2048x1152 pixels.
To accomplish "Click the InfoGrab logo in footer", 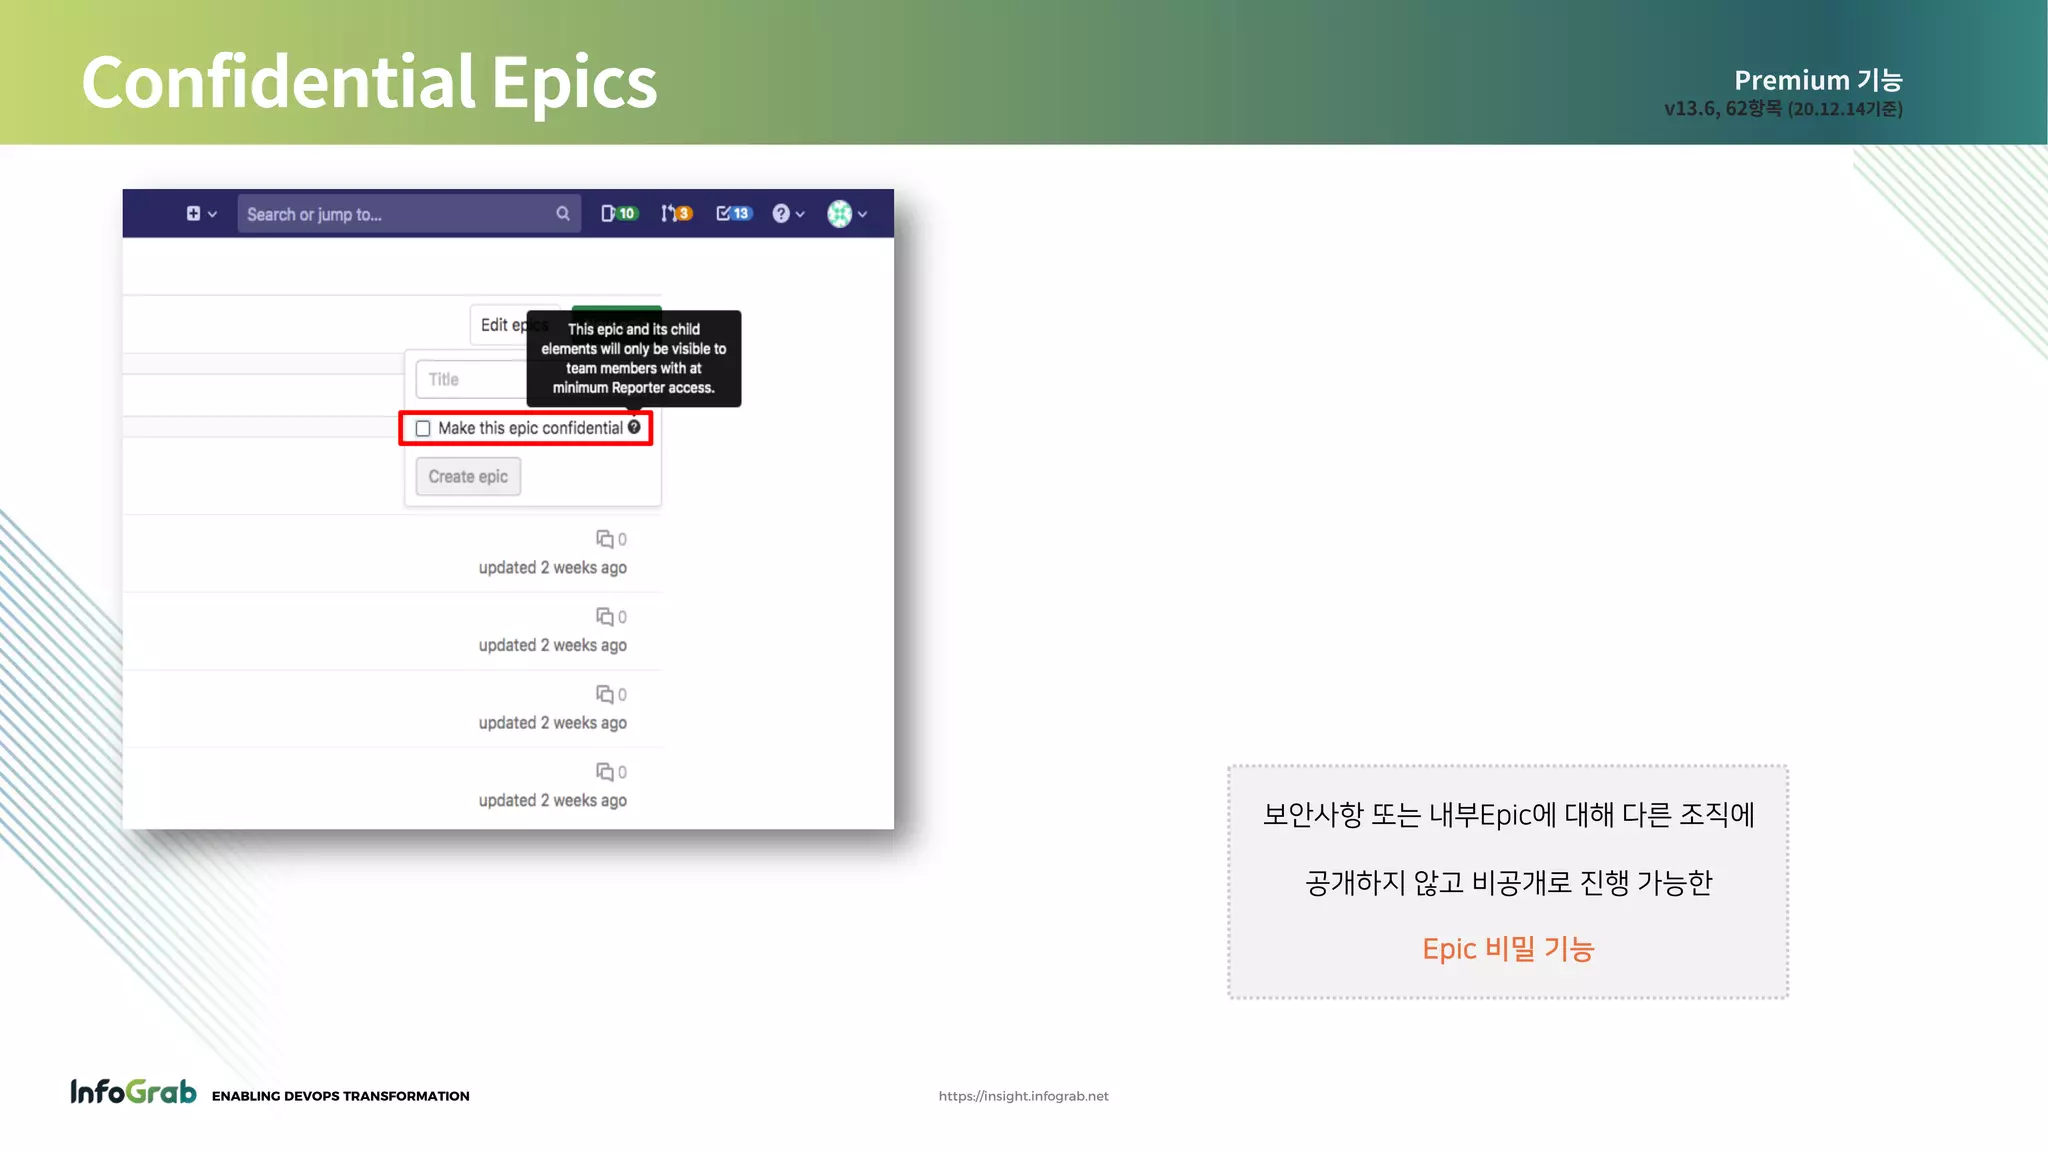I will [x=133, y=1092].
